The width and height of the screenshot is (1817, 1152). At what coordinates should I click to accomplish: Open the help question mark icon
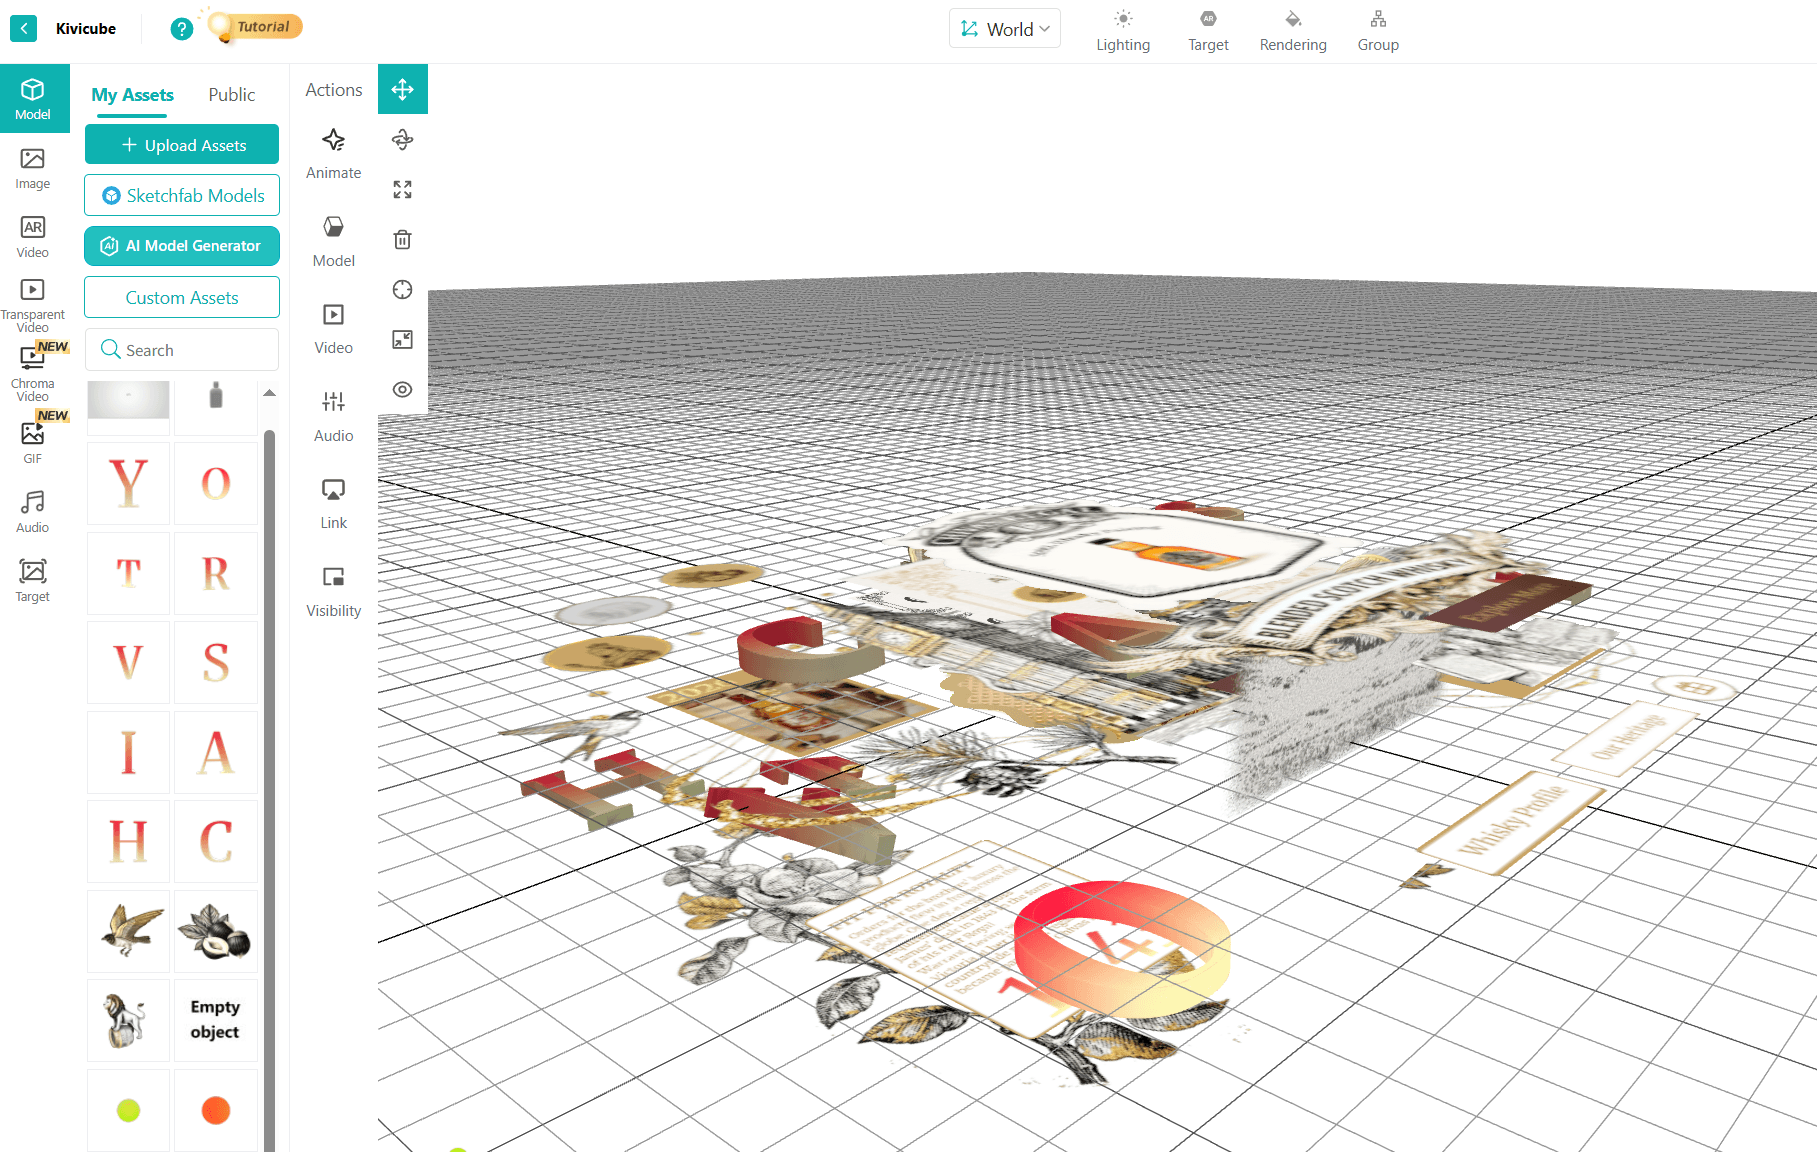click(181, 29)
